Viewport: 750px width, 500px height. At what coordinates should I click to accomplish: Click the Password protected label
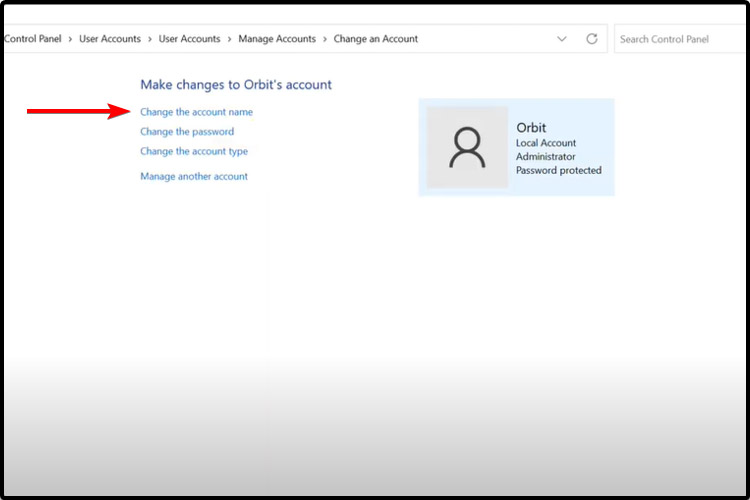tap(558, 171)
